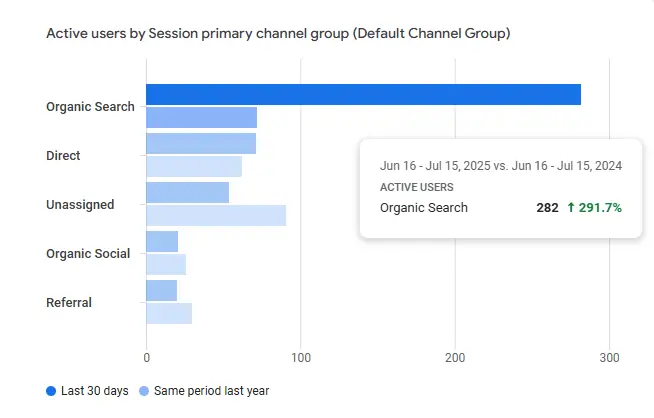
Task: Click the Organic Search row label
Action: [90, 107]
